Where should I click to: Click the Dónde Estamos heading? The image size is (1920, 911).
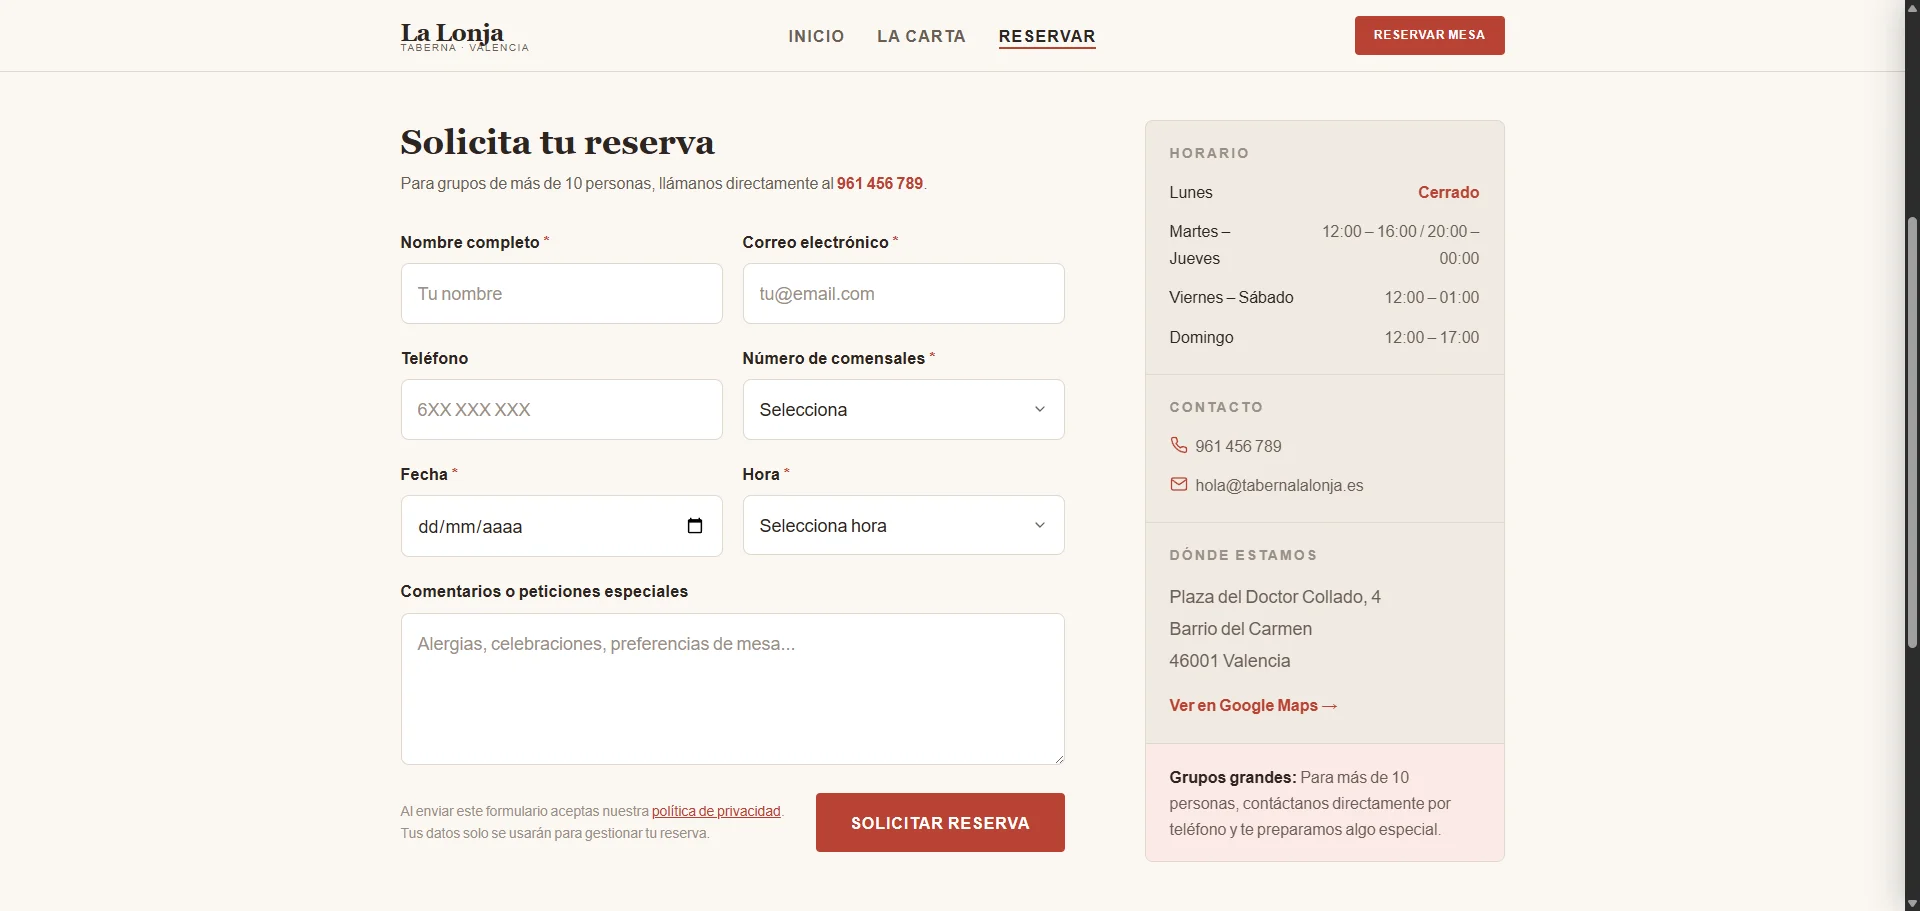click(x=1243, y=555)
